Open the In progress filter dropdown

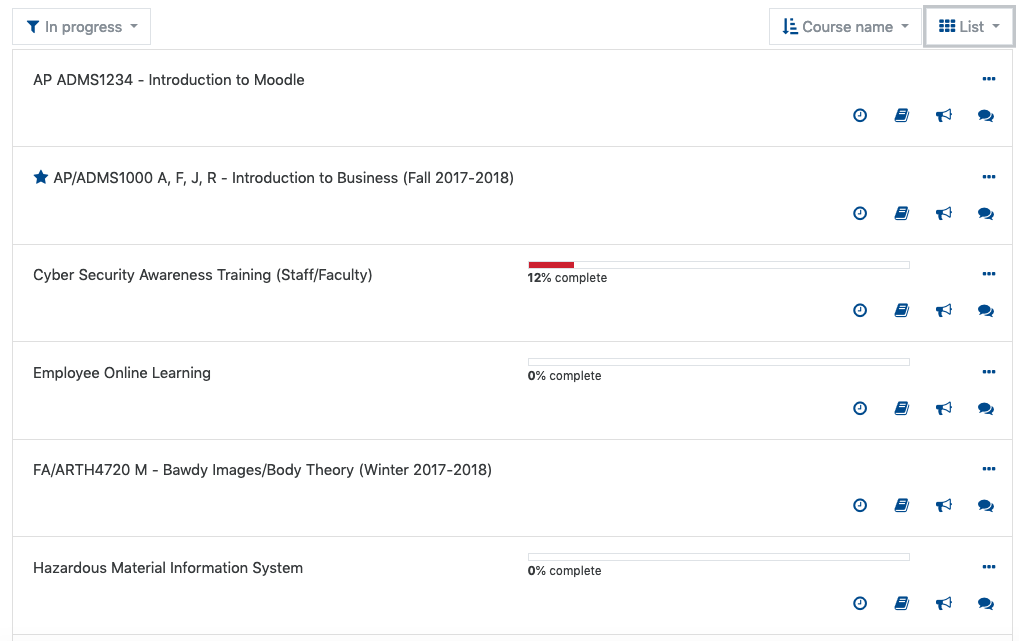pos(81,27)
